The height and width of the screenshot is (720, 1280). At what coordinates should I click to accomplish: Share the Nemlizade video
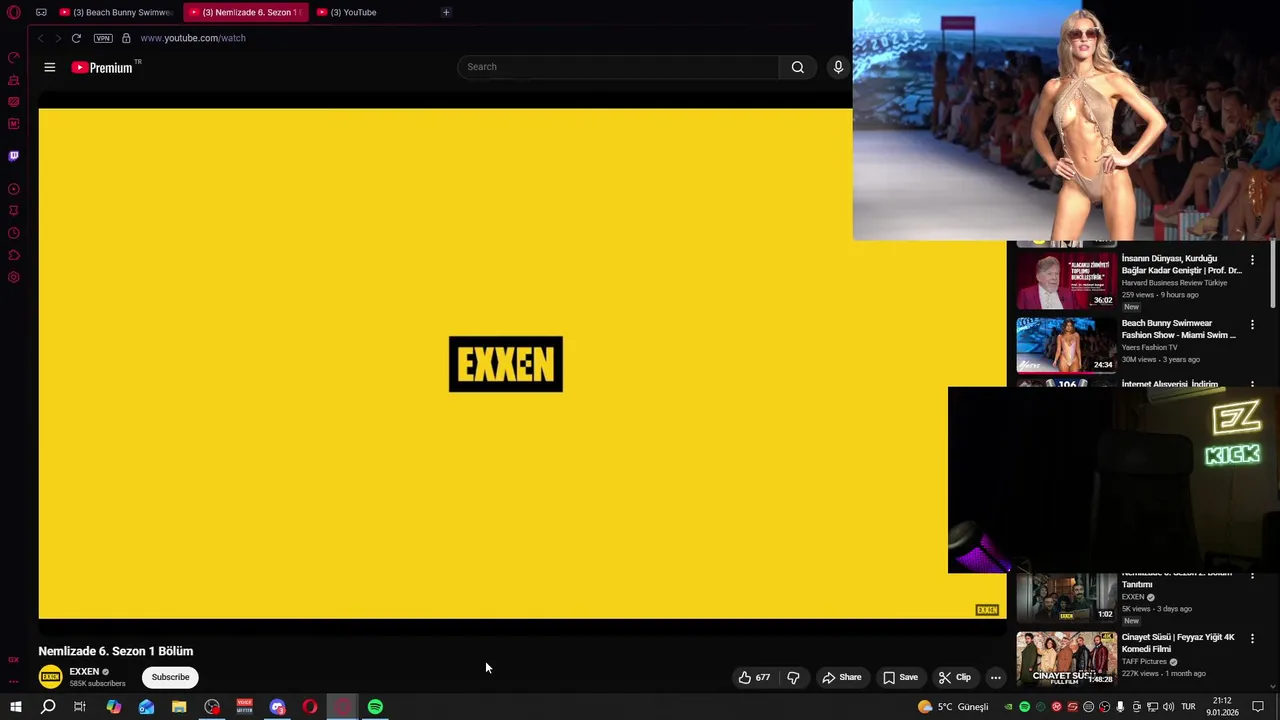(842, 677)
